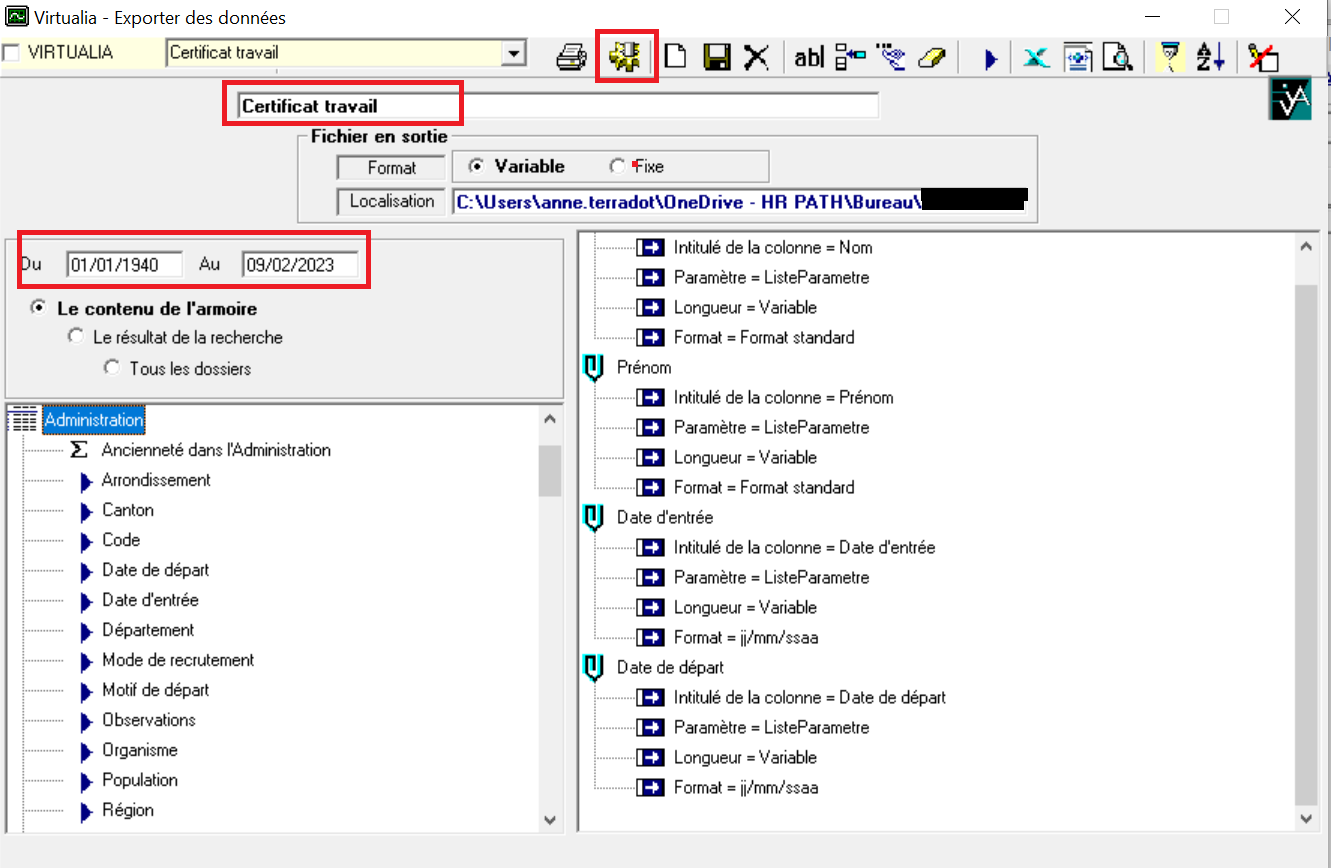Click the printer icon in the toolbar

click(571, 58)
